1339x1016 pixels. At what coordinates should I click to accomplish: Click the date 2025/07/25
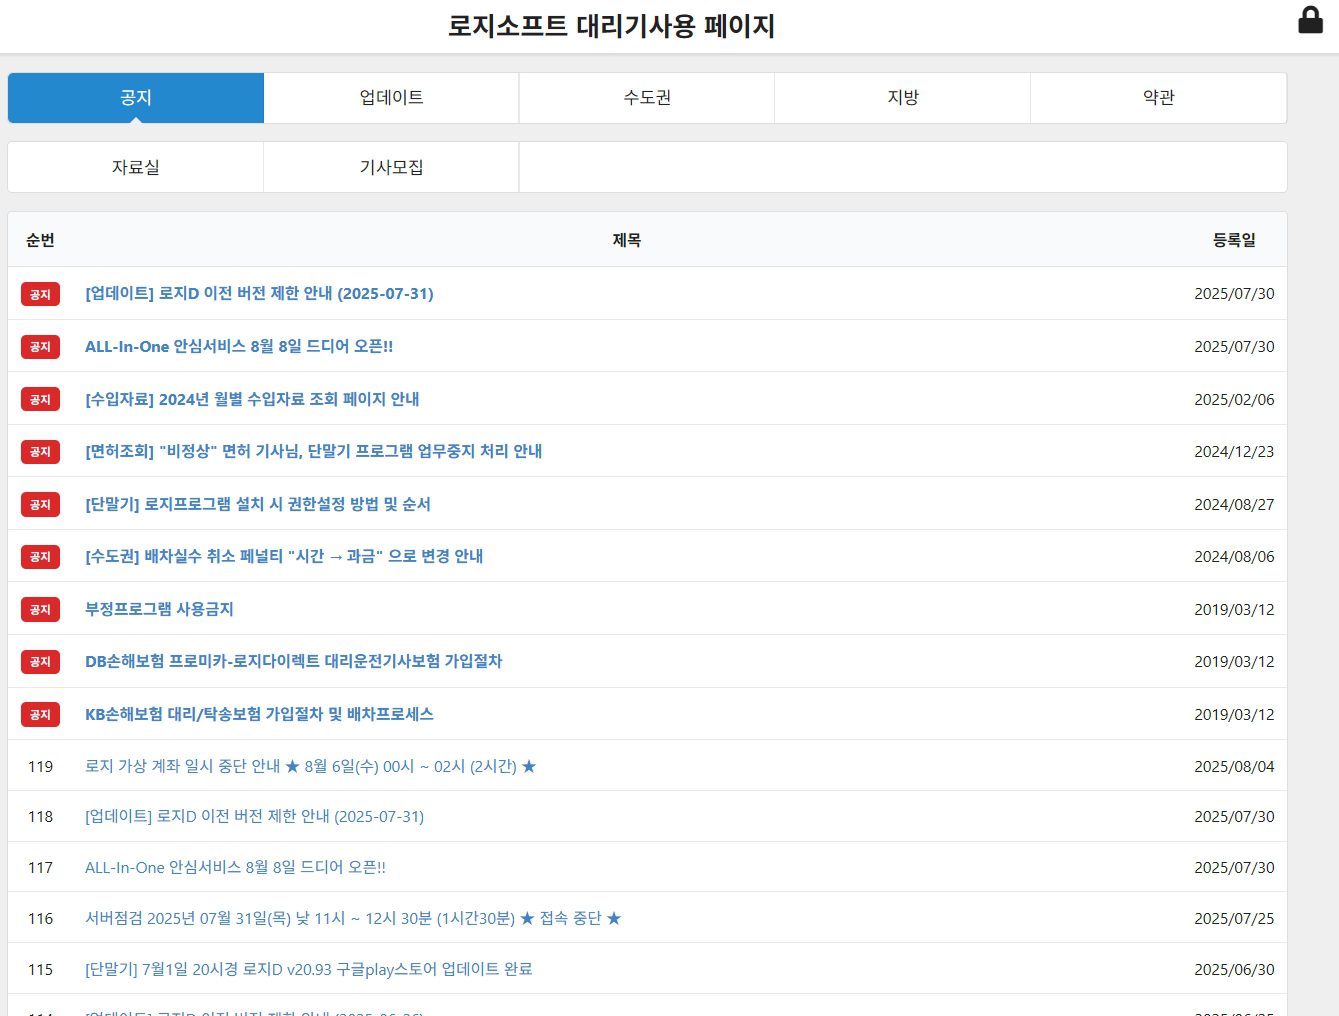click(x=1234, y=918)
